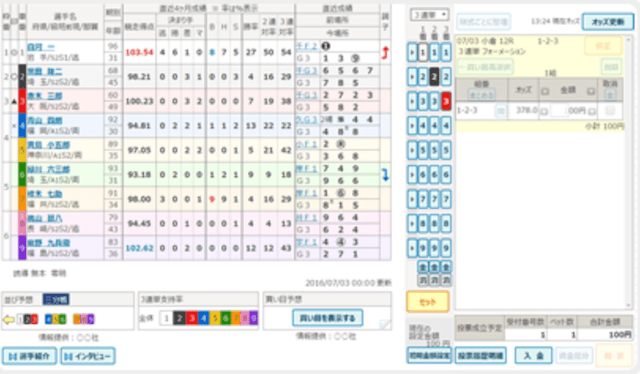640x374 pixels.
Task: Clear 3rd place column with 消 button
Action: click(446, 280)
